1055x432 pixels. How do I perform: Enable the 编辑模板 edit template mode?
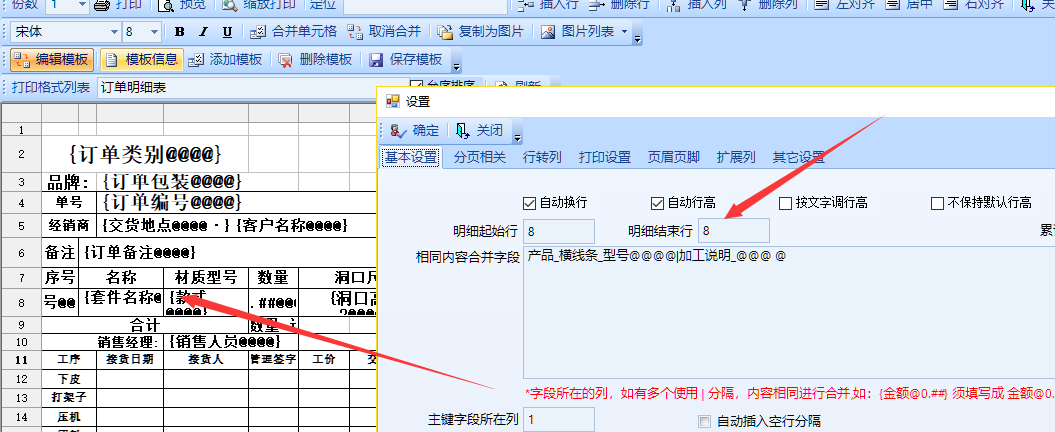point(52,60)
